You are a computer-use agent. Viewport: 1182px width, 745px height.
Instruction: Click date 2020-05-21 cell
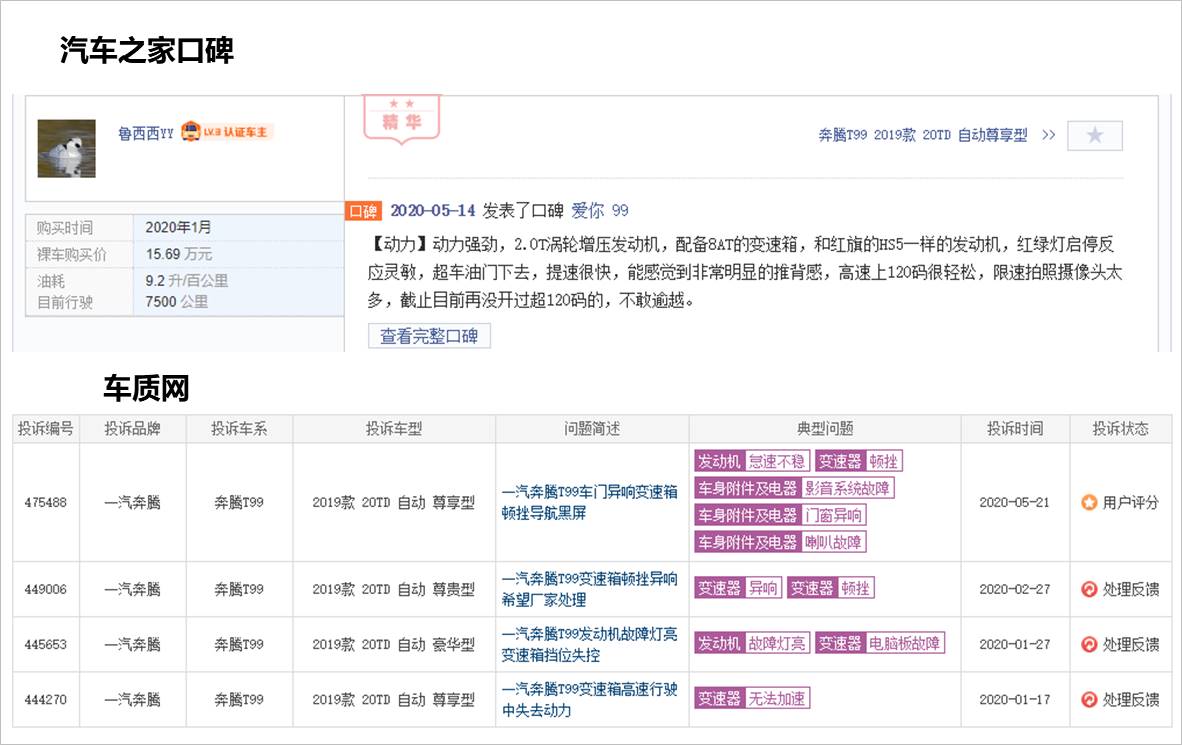[x=1015, y=502]
